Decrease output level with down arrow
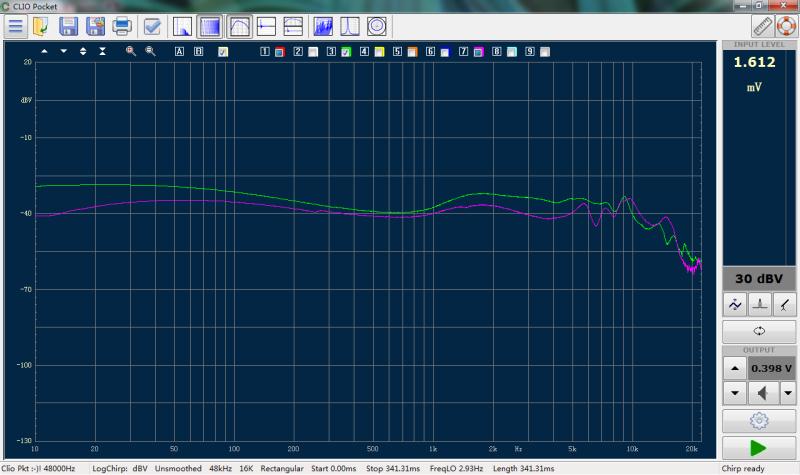 735,393
